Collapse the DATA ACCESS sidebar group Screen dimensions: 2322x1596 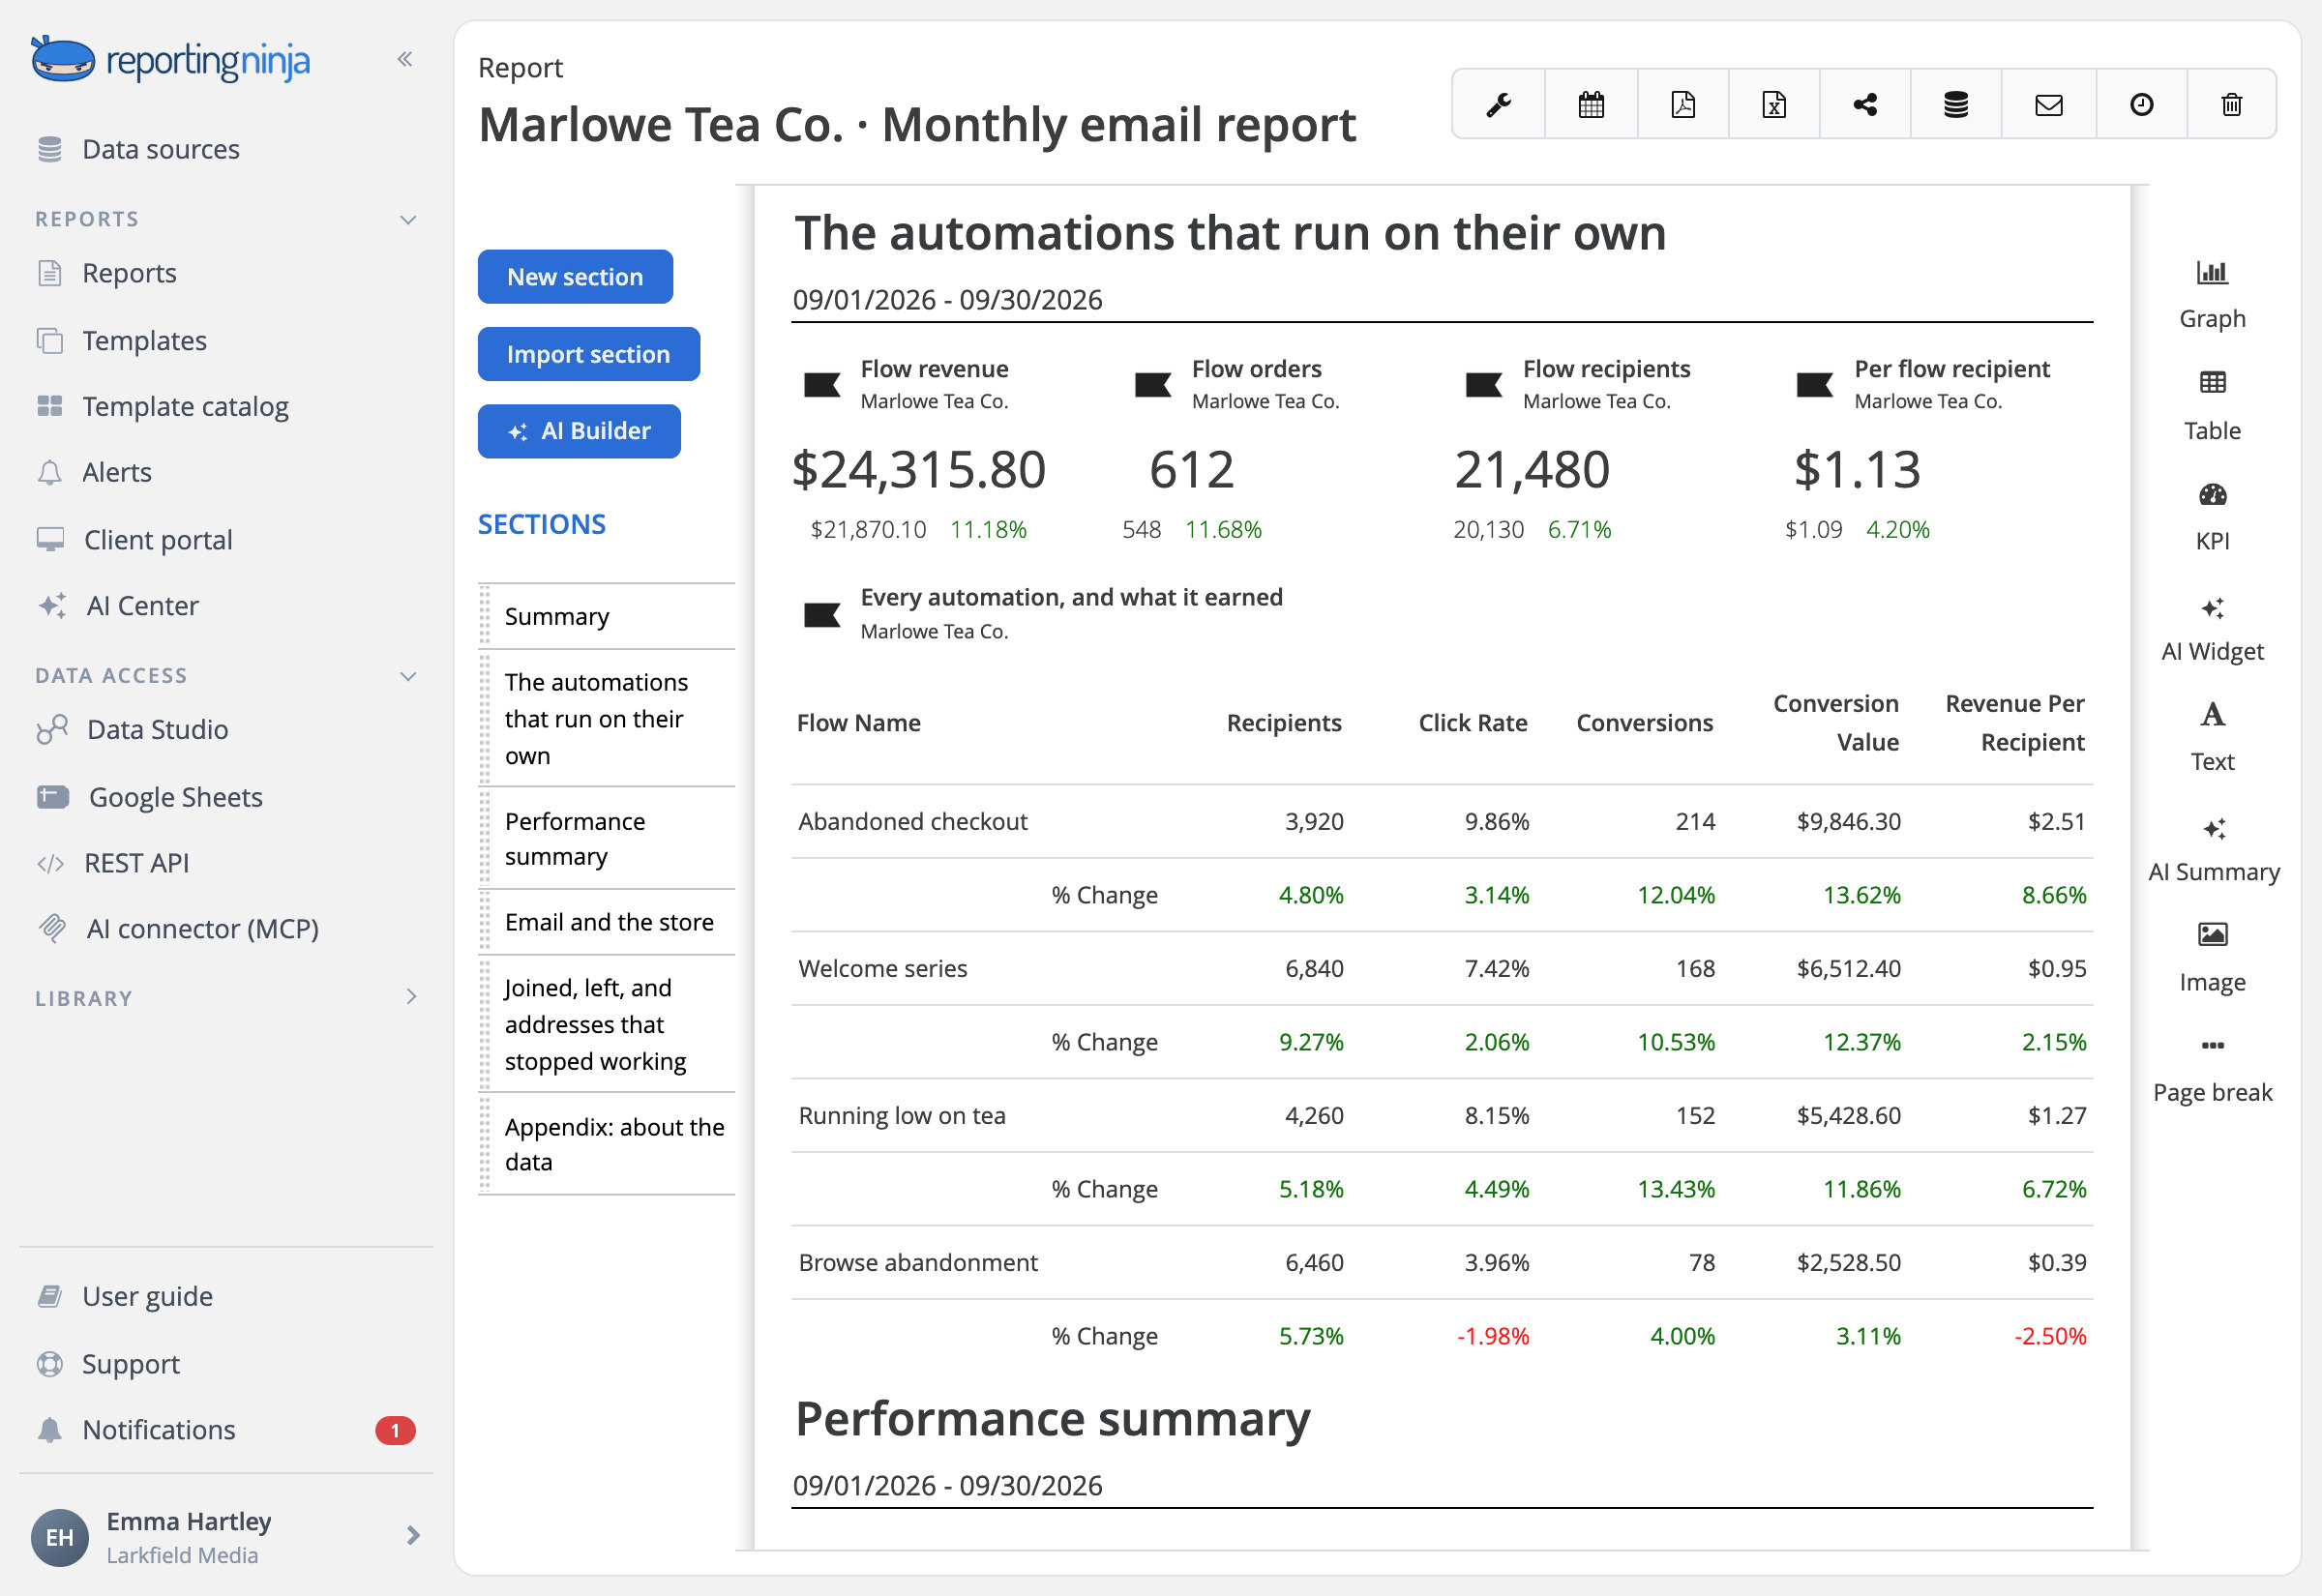click(x=408, y=676)
